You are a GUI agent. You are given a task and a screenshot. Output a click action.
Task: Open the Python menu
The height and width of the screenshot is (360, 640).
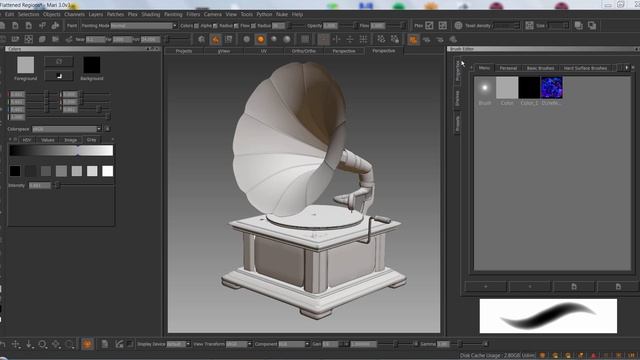[264, 14]
